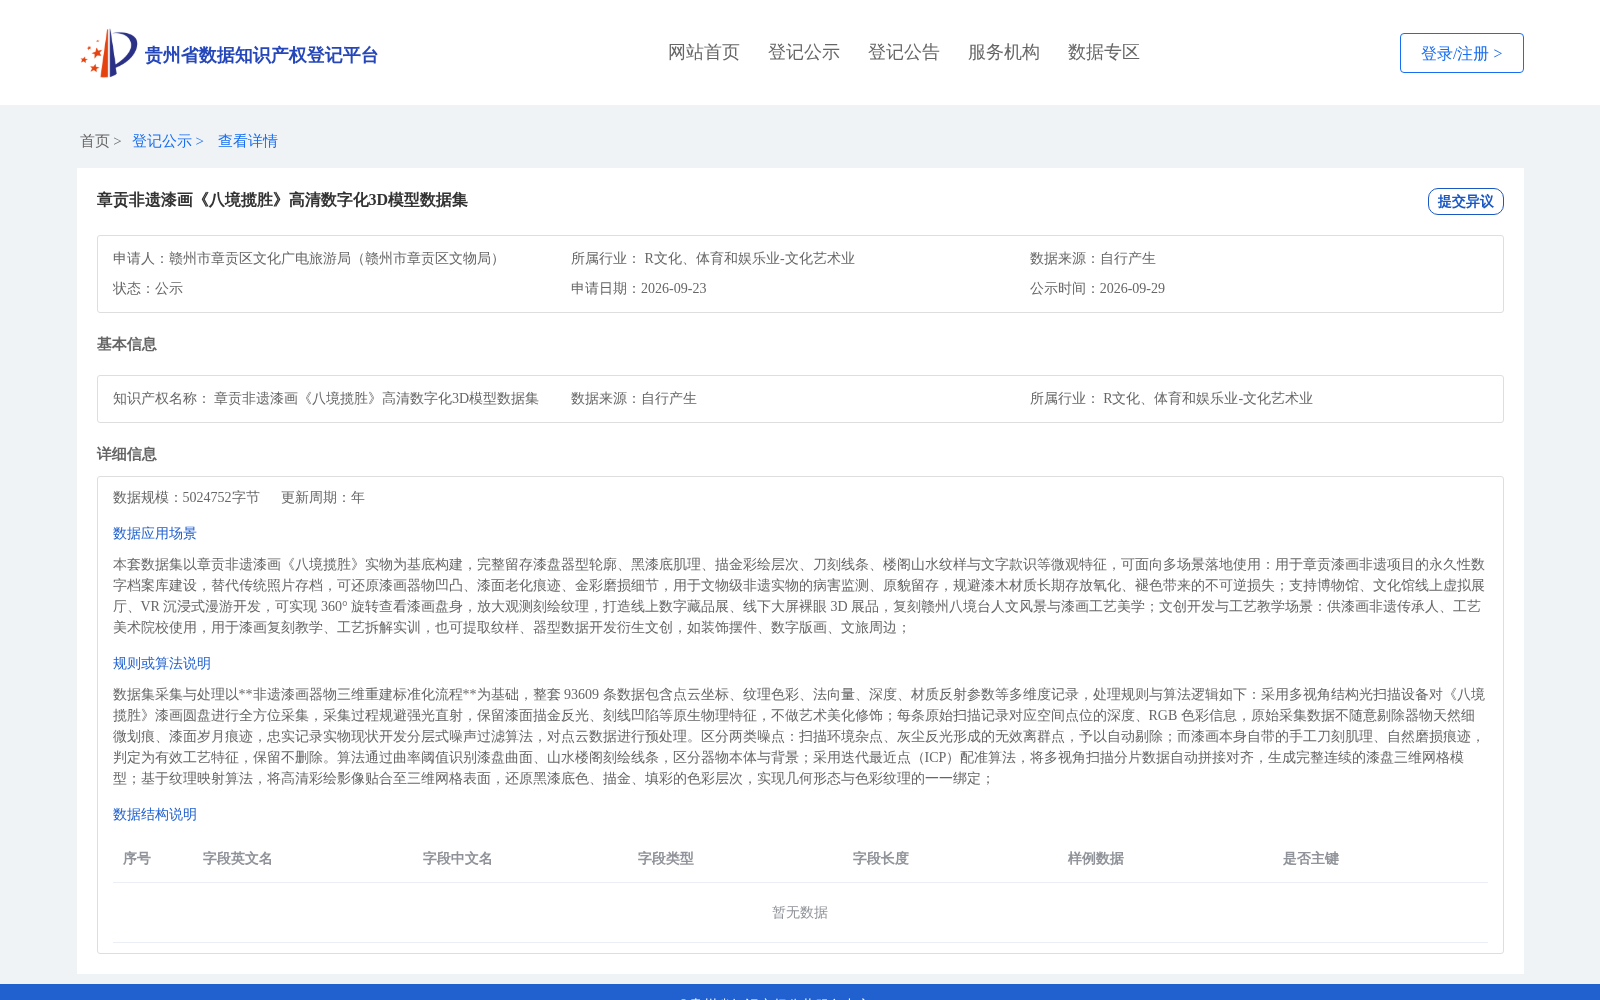Click the 暂无数据 empty table message
This screenshot has width=1600, height=1000.
[800, 913]
